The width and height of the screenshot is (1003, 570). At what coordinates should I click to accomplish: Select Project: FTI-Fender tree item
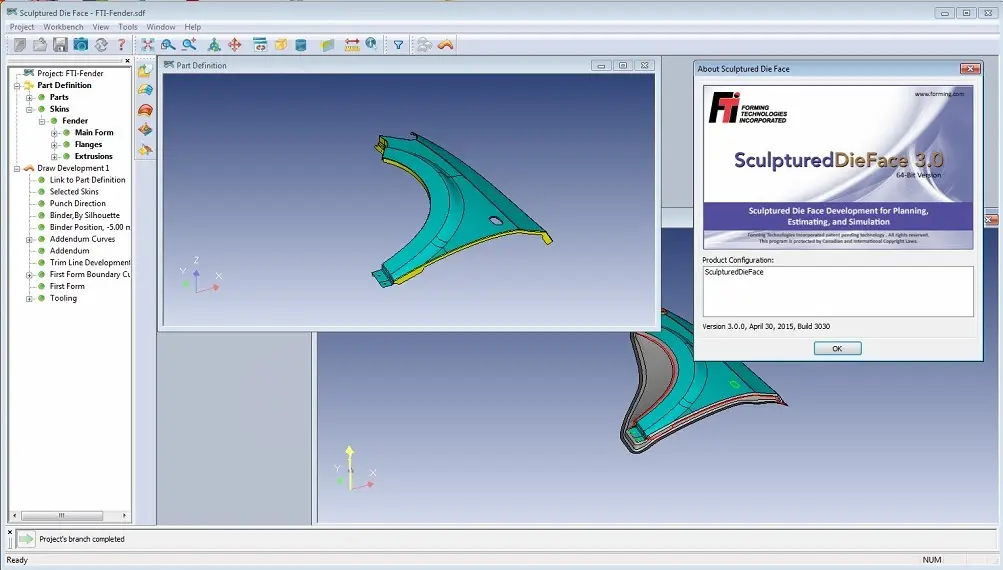[70, 74]
